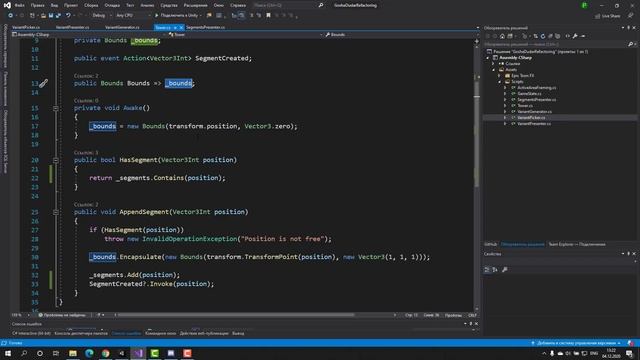Click the Refresh icon in Solution Explorer
Image resolution: width=640 pixels, height=360 pixels.
(x=543, y=36)
